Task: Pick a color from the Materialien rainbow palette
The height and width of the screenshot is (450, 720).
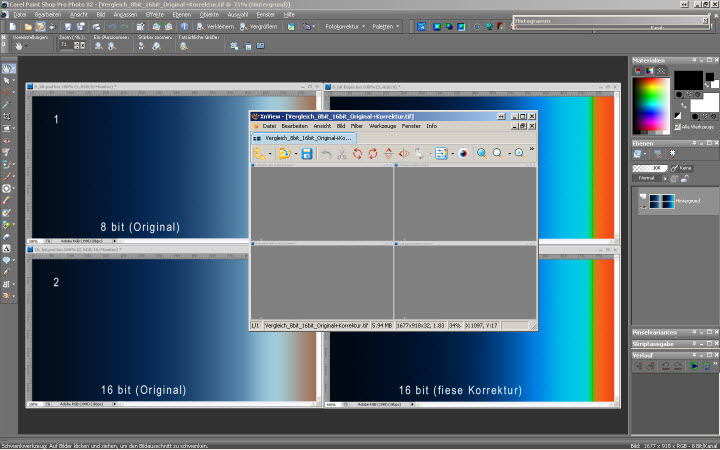Action: point(650,100)
